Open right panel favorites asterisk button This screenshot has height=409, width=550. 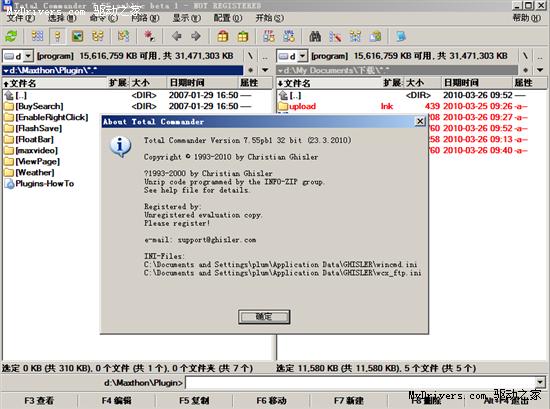[525, 70]
